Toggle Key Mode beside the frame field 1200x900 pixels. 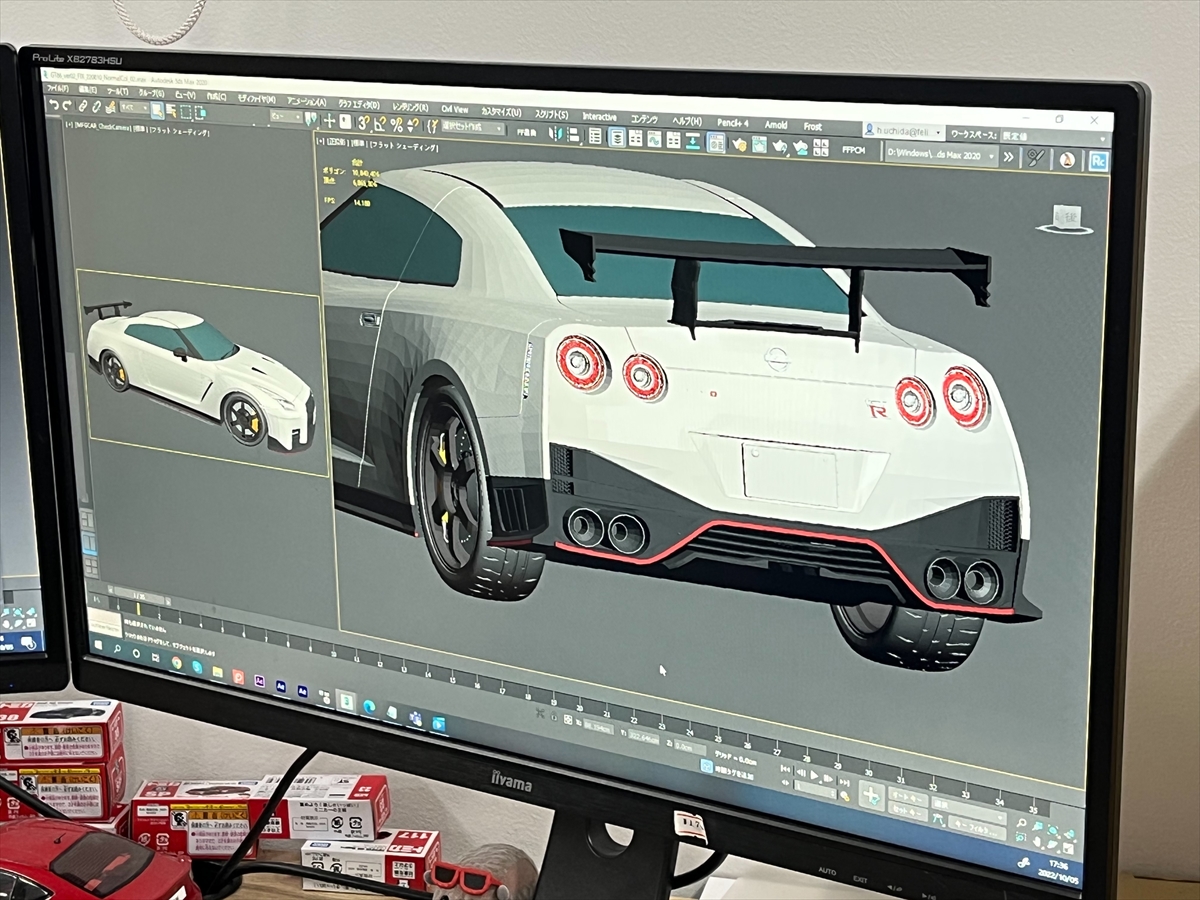pos(786,783)
